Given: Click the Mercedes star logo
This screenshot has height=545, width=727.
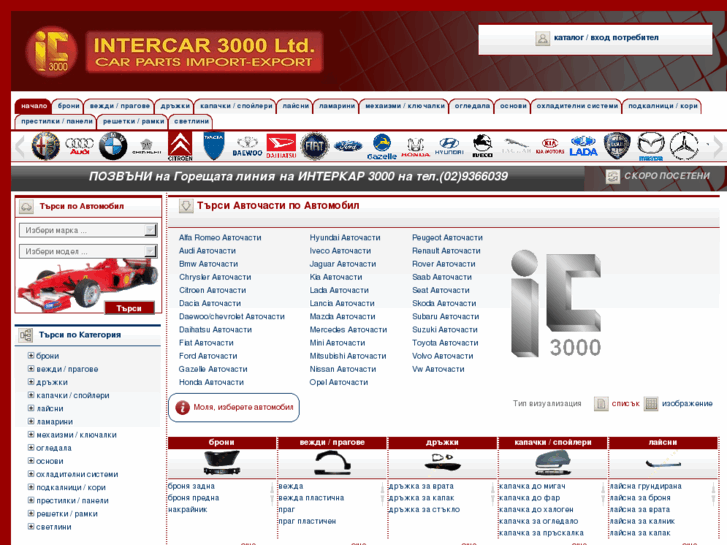Looking at the screenshot, I should pos(684,146).
